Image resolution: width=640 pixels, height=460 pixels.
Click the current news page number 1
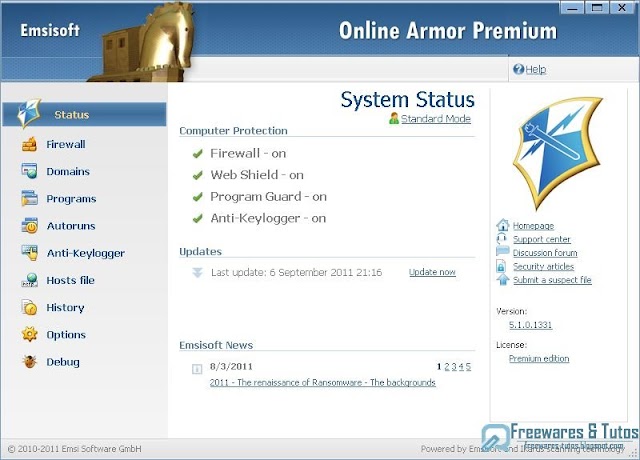[439, 367]
